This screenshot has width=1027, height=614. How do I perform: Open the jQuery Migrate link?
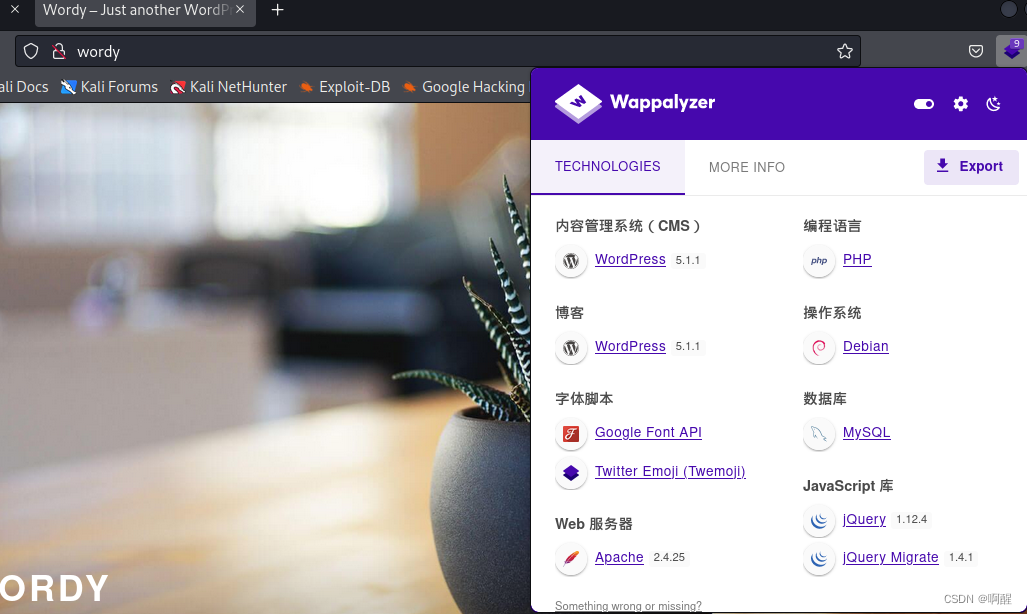(x=890, y=558)
